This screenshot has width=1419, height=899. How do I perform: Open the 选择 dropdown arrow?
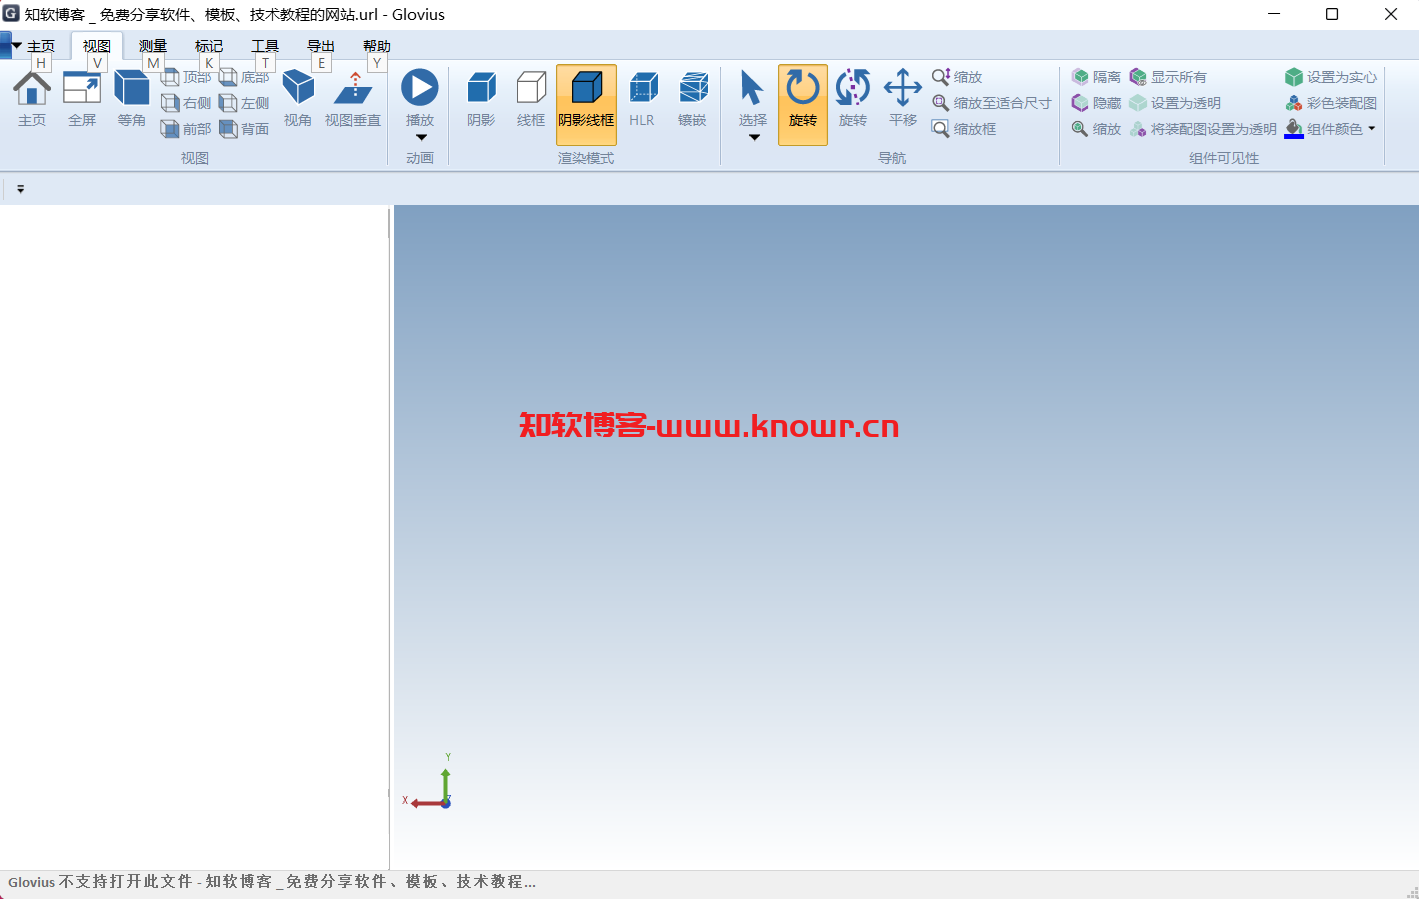point(754,138)
